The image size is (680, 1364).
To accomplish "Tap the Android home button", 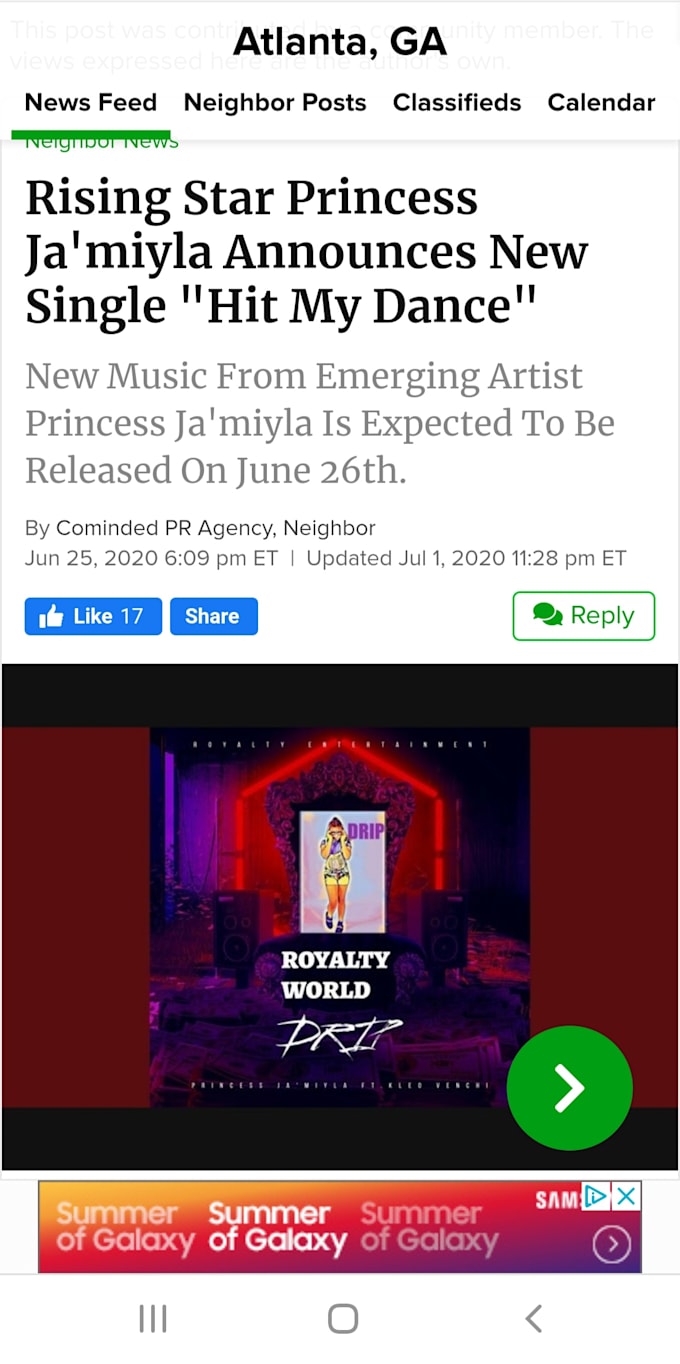I will pos(342,1319).
